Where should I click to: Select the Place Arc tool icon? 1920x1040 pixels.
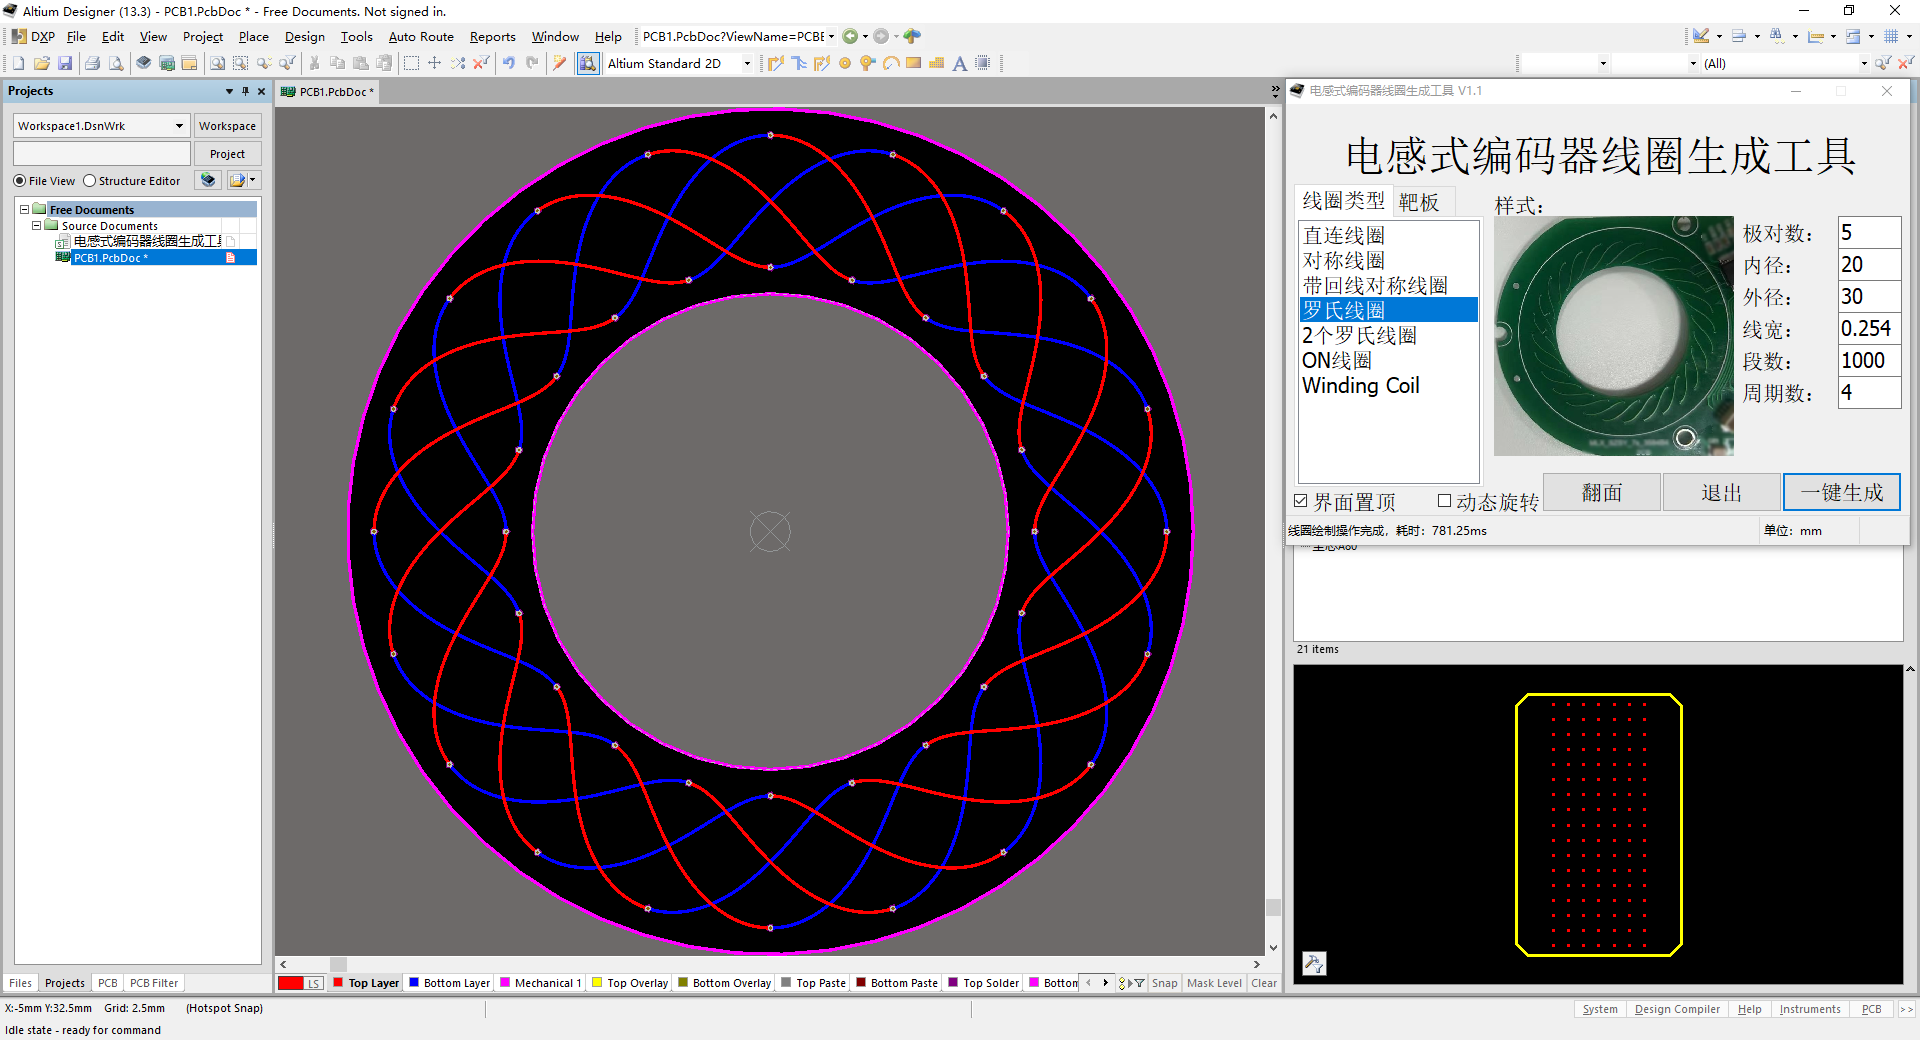(x=890, y=63)
